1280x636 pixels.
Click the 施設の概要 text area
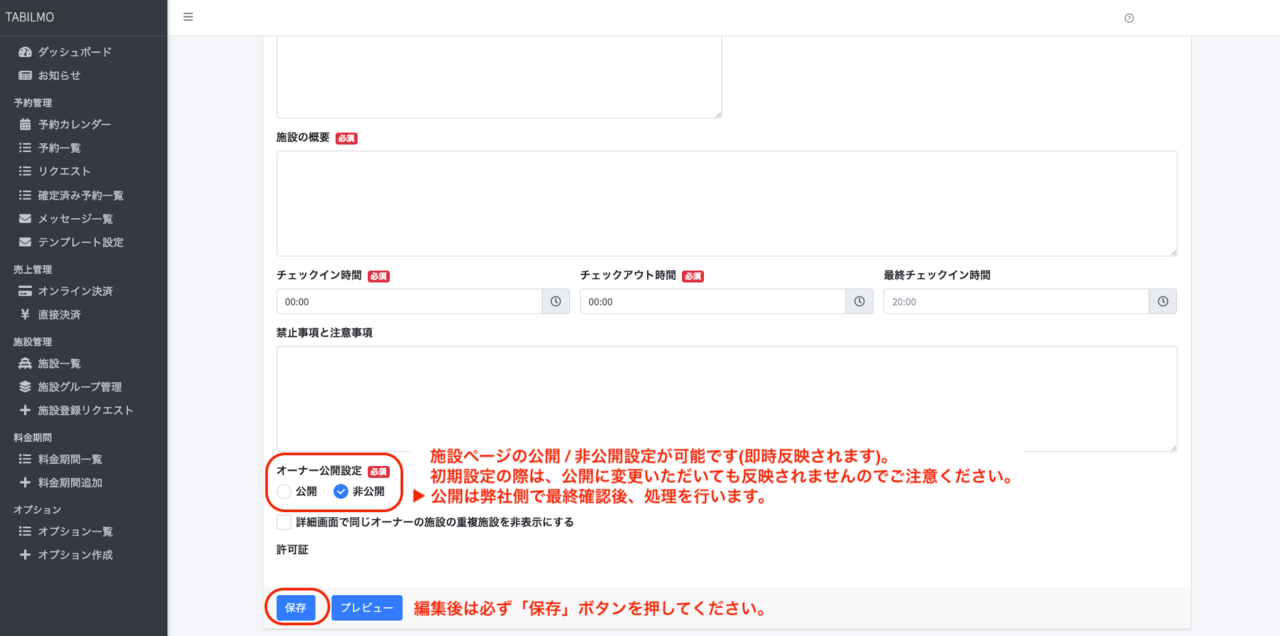[726, 203]
